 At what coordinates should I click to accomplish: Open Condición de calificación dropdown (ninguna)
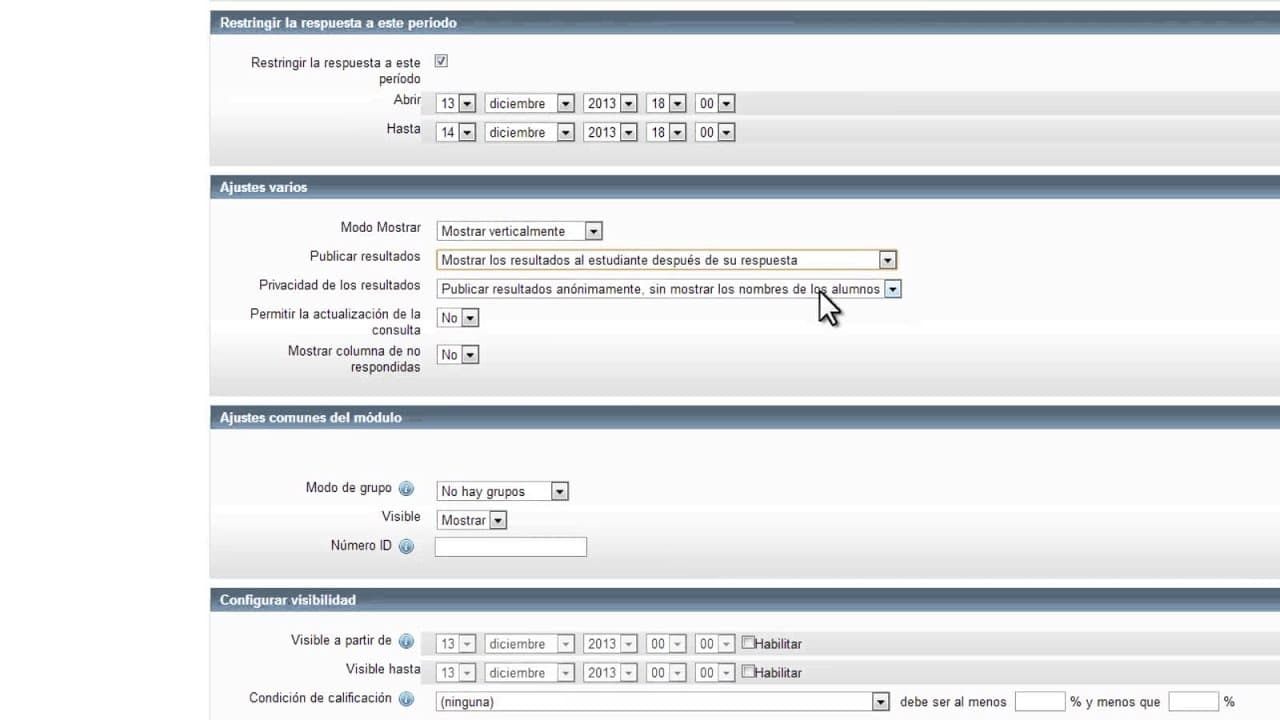click(x=662, y=702)
